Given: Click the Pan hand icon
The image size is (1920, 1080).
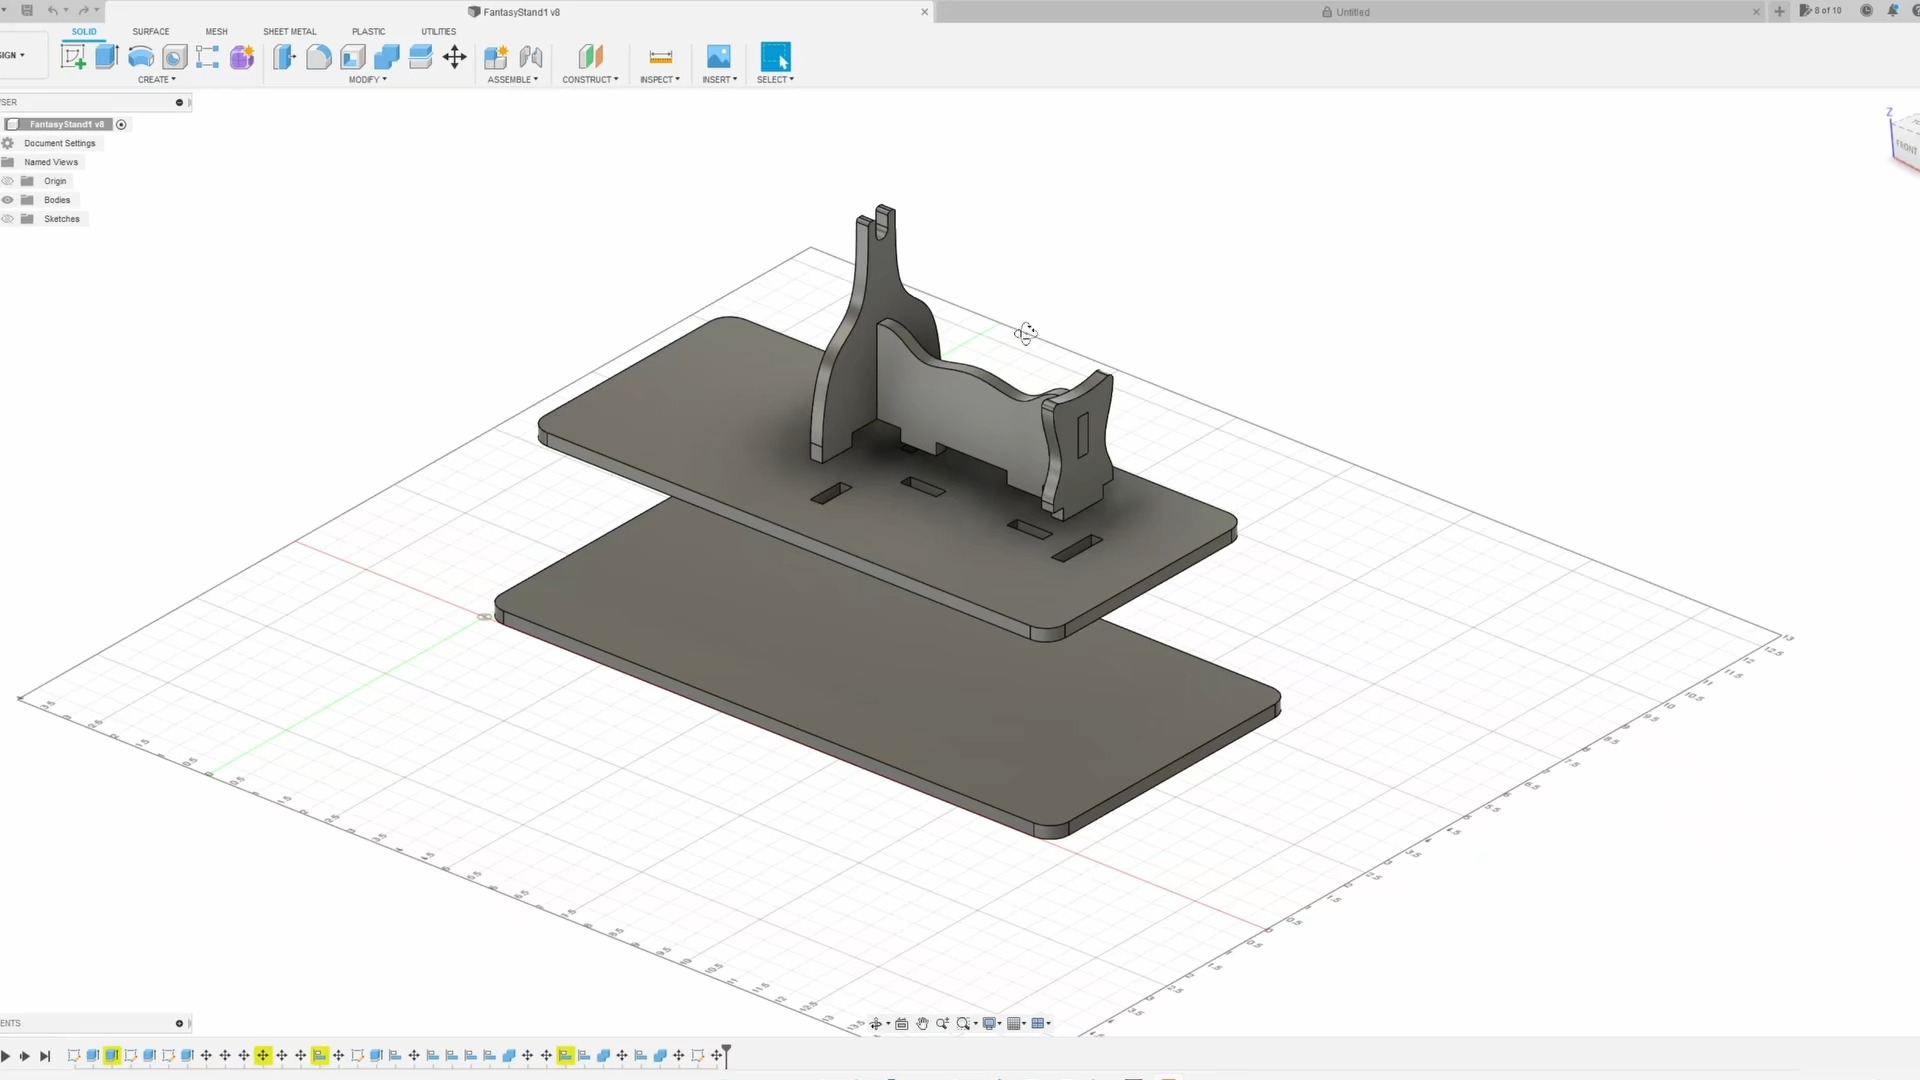Looking at the screenshot, I should [922, 1023].
